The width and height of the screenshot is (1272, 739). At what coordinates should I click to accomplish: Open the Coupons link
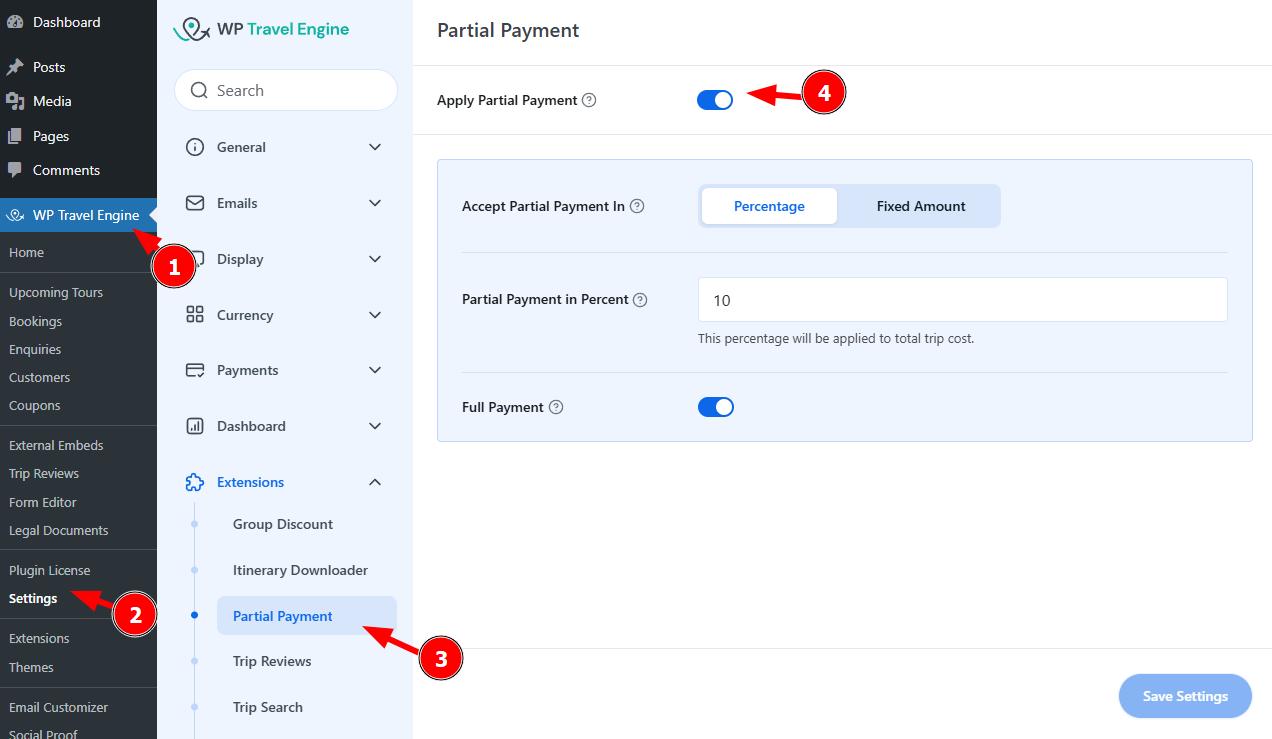click(34, 405)
